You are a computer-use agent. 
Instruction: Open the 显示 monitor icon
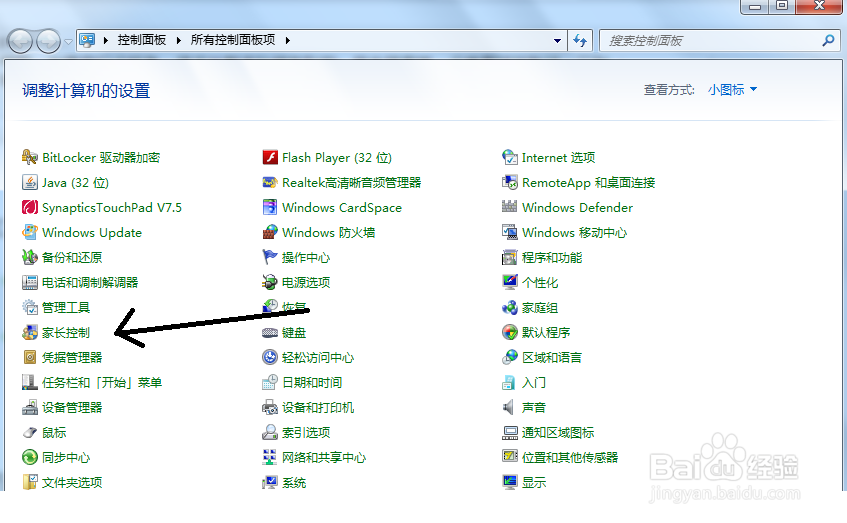coord(509,482)
